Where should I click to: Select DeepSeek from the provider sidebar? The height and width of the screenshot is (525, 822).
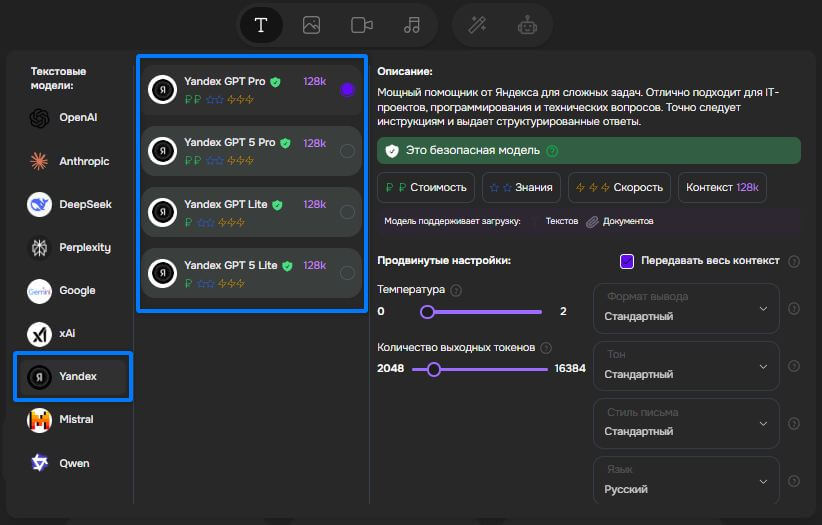click(x=71, y=204)
